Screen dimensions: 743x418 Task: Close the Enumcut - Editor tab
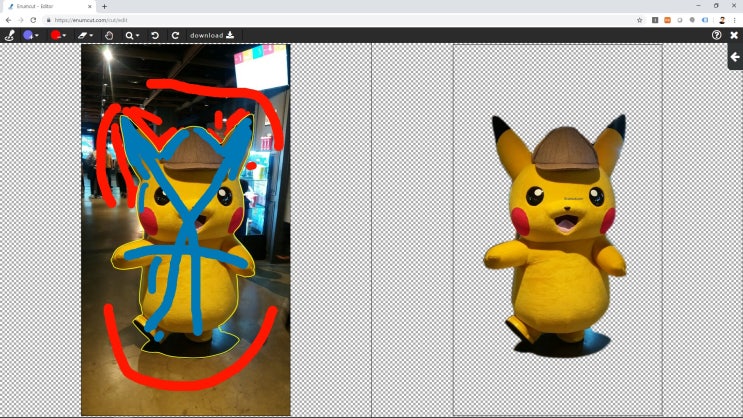[90, 7]
